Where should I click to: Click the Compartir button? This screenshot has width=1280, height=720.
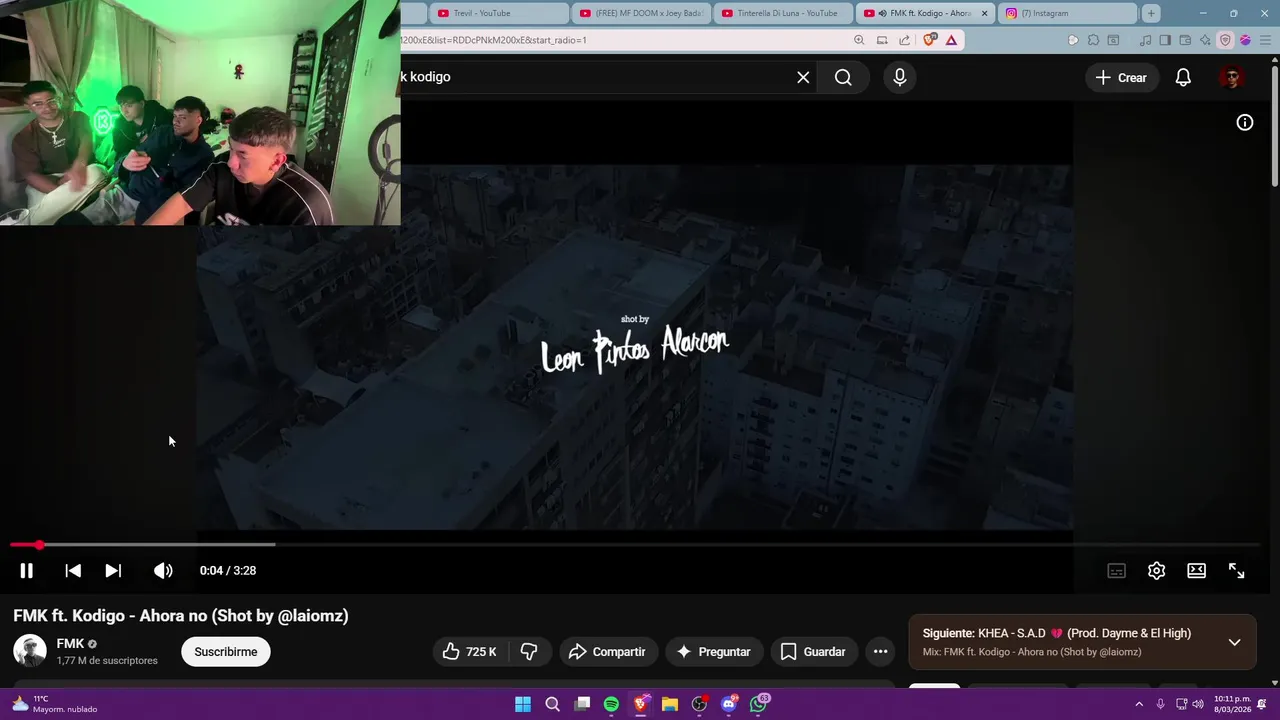click(608, 652)
